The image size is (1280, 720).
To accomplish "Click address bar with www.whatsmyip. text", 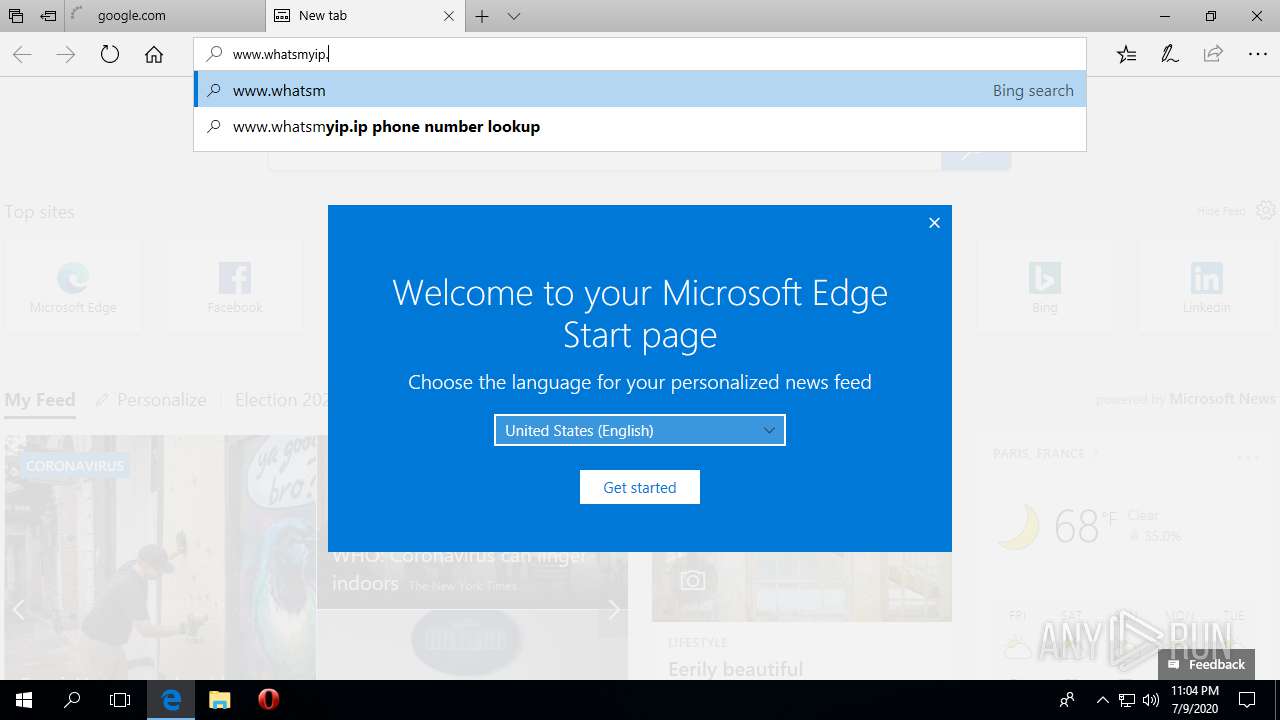I will pos(640,54).
